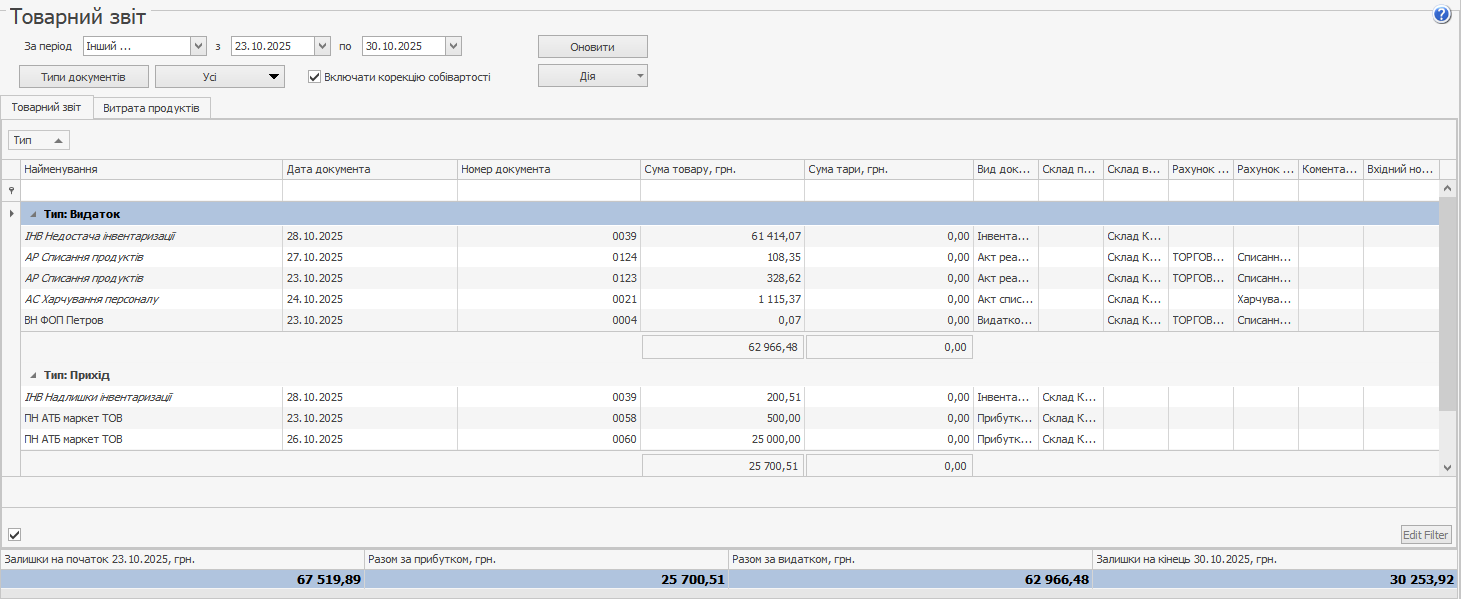
Task: Click the row indicator arrow beside Тип: Видаток
Action: click(11, 214)
